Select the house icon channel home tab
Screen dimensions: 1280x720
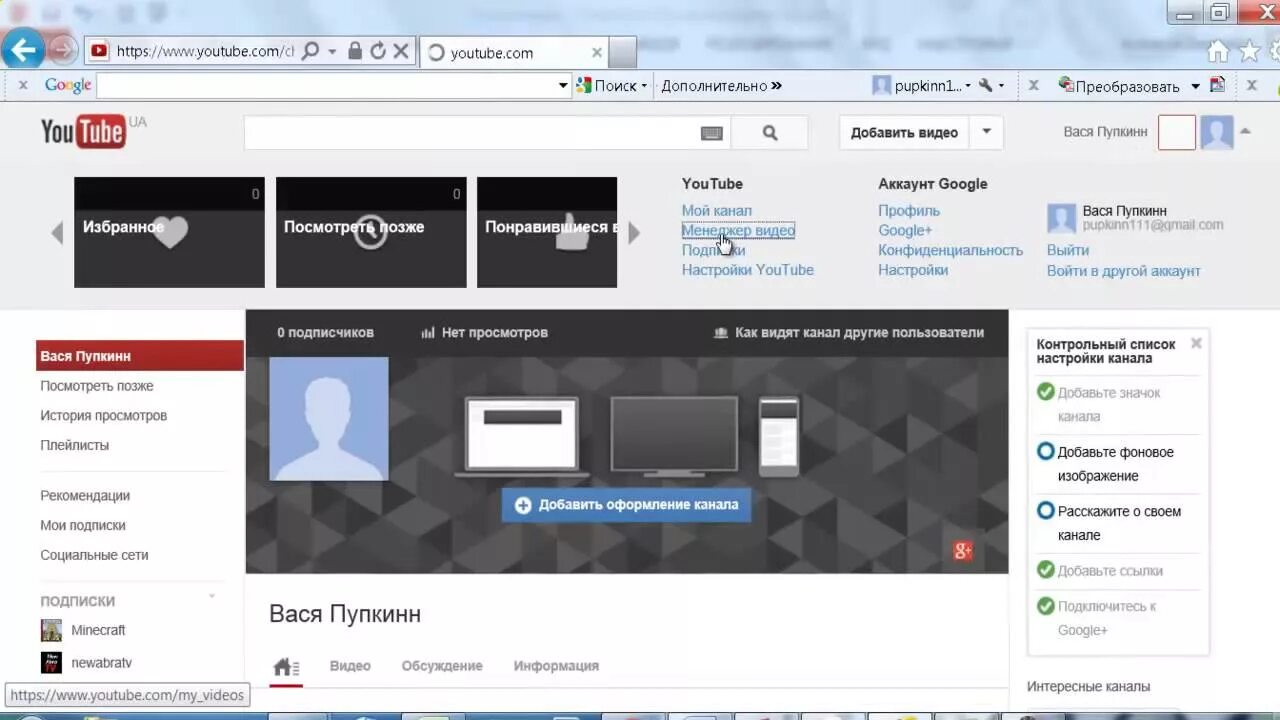point(287,665)
